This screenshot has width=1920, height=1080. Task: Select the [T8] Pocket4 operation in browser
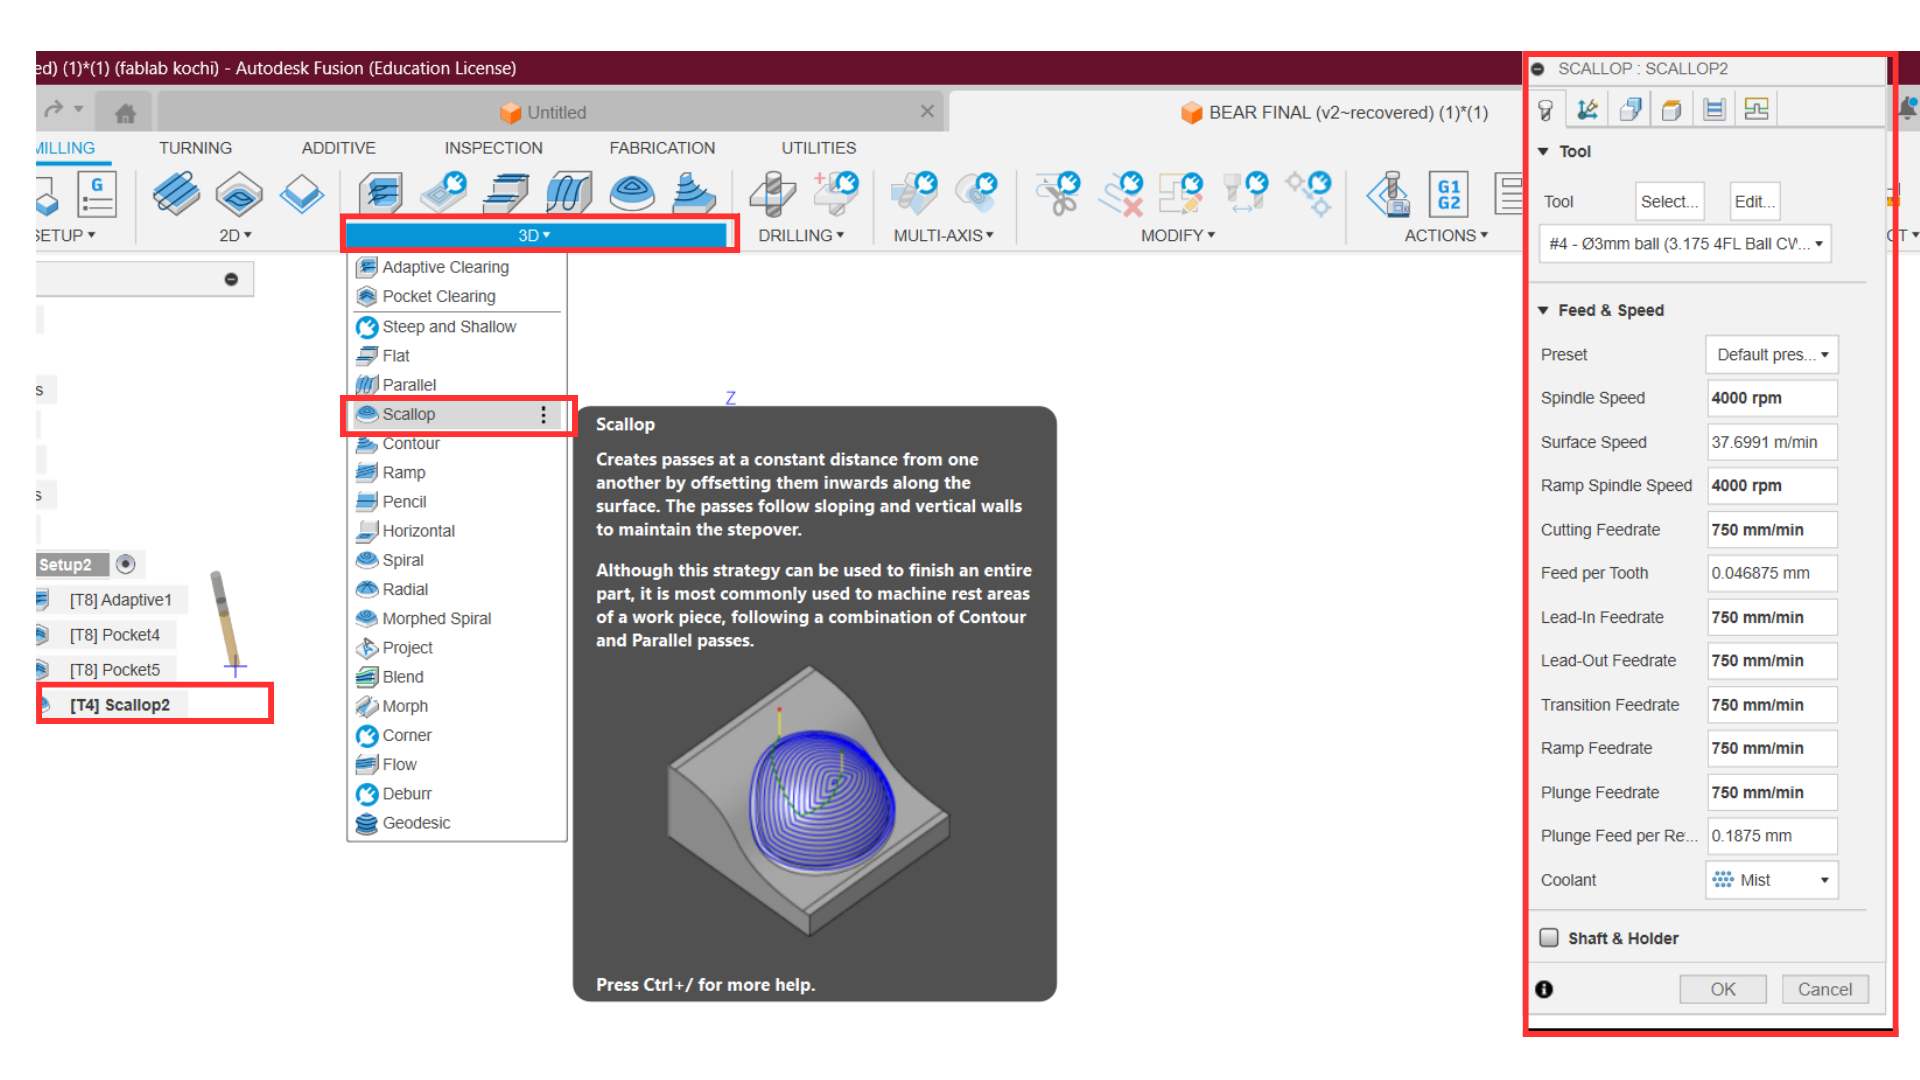pyautogui.click(x=114, y=635)
